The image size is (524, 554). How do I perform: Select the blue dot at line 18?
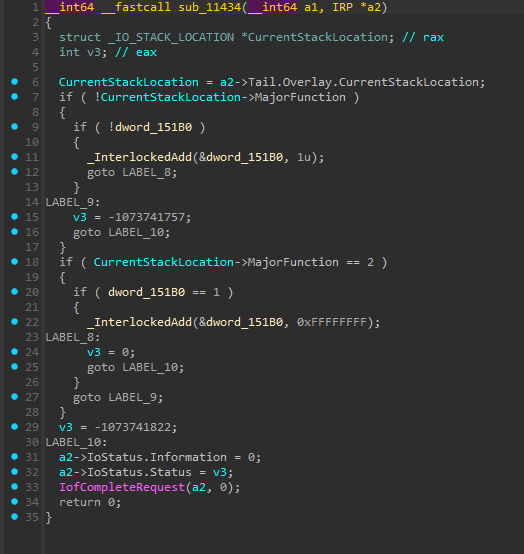click(x=14, y=261)
